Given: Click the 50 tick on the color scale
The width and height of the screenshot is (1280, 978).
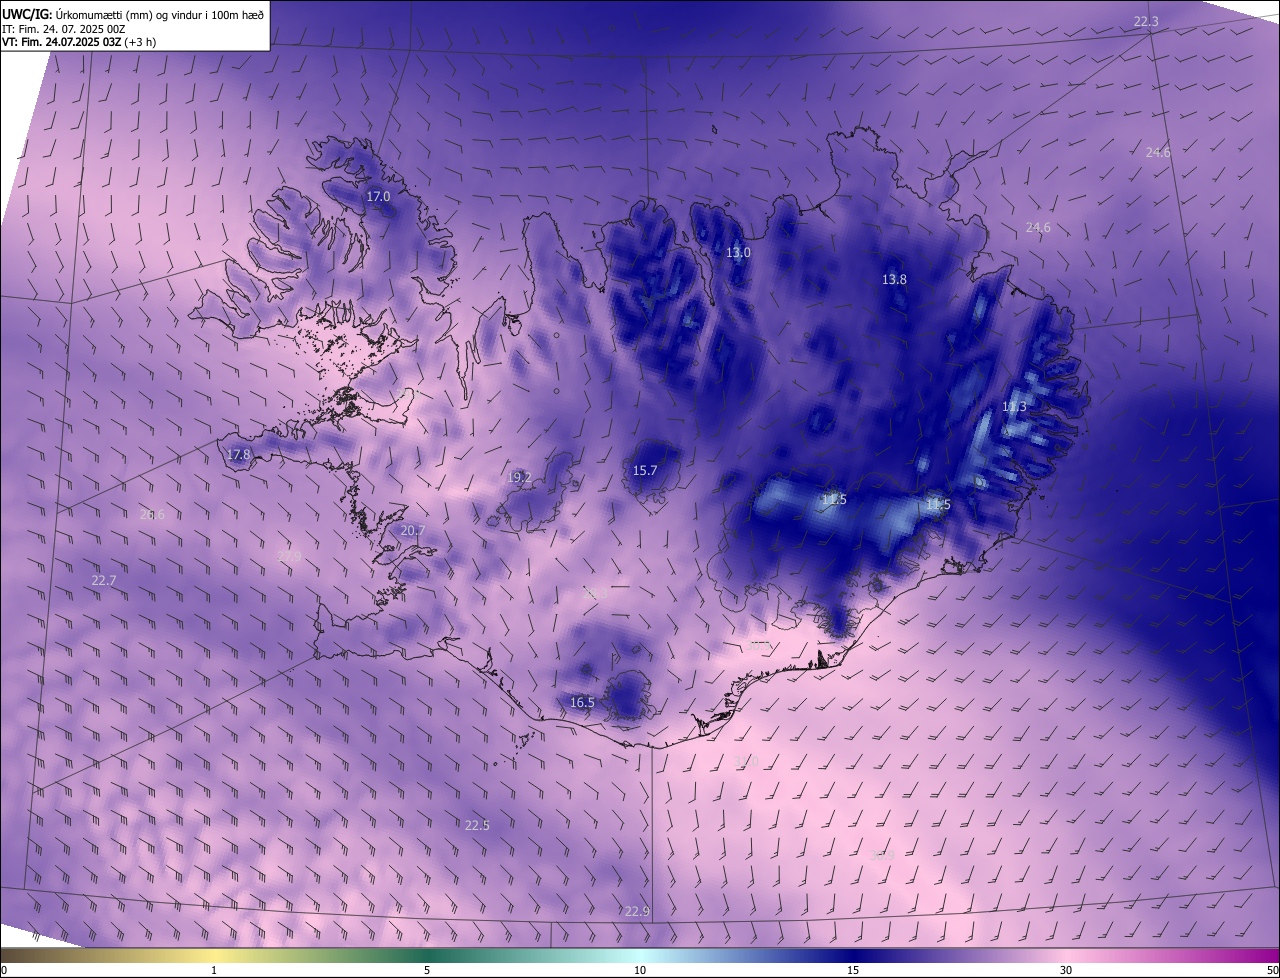Looking at the screenshot, I should [1272, 971].
